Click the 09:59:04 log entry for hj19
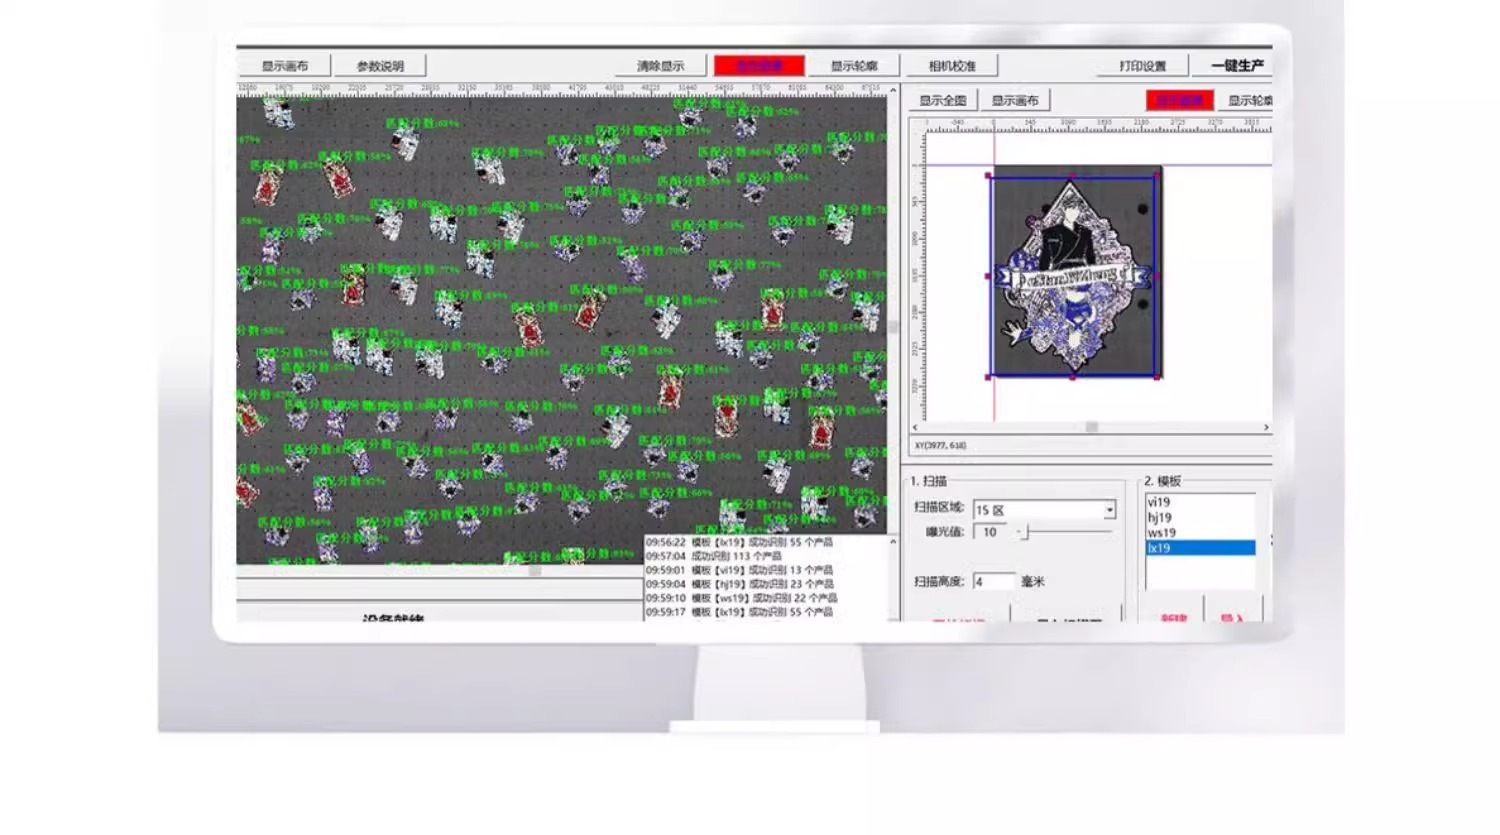This screenshot has width=1500, height=835. pyautogui.click(x=739, y=584)
